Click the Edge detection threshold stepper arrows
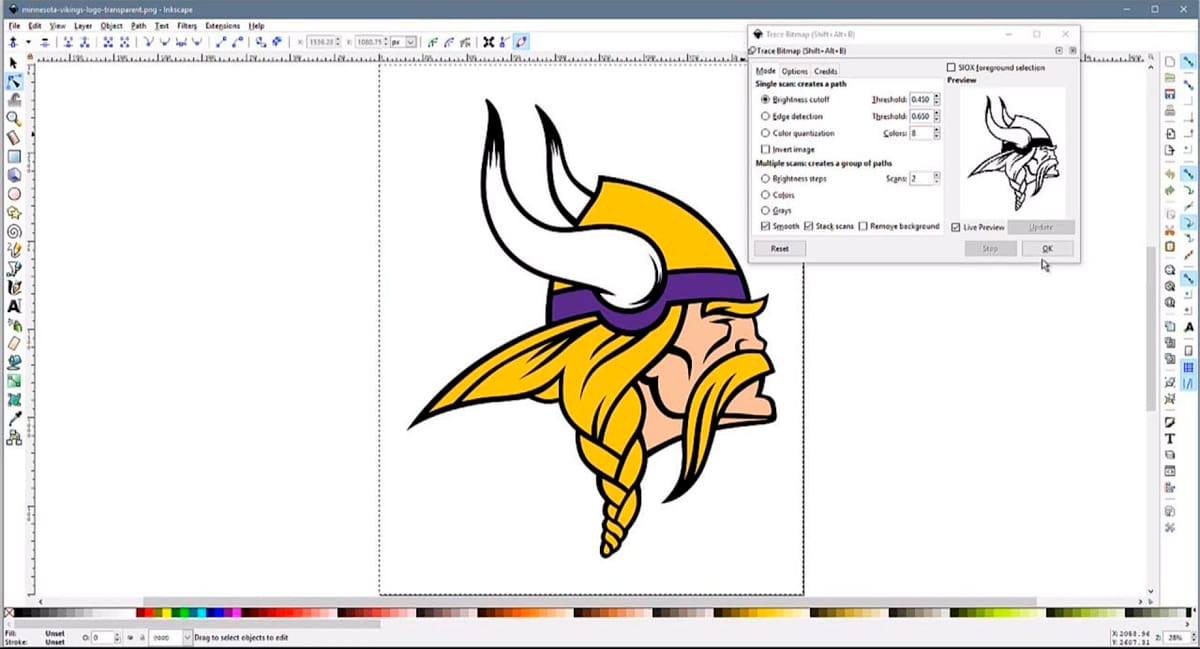This screenshot has width=1200, height=649. click(x=937, y=117)
